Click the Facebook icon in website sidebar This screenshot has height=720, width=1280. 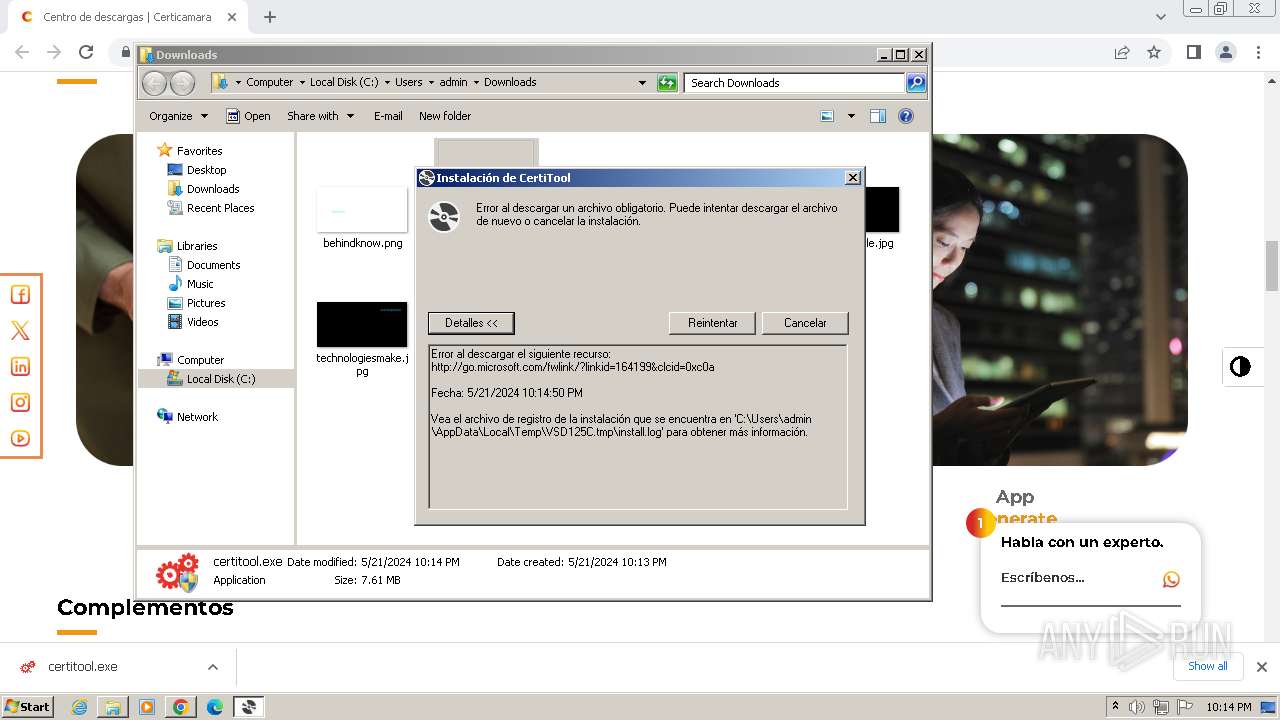point(20,294)
